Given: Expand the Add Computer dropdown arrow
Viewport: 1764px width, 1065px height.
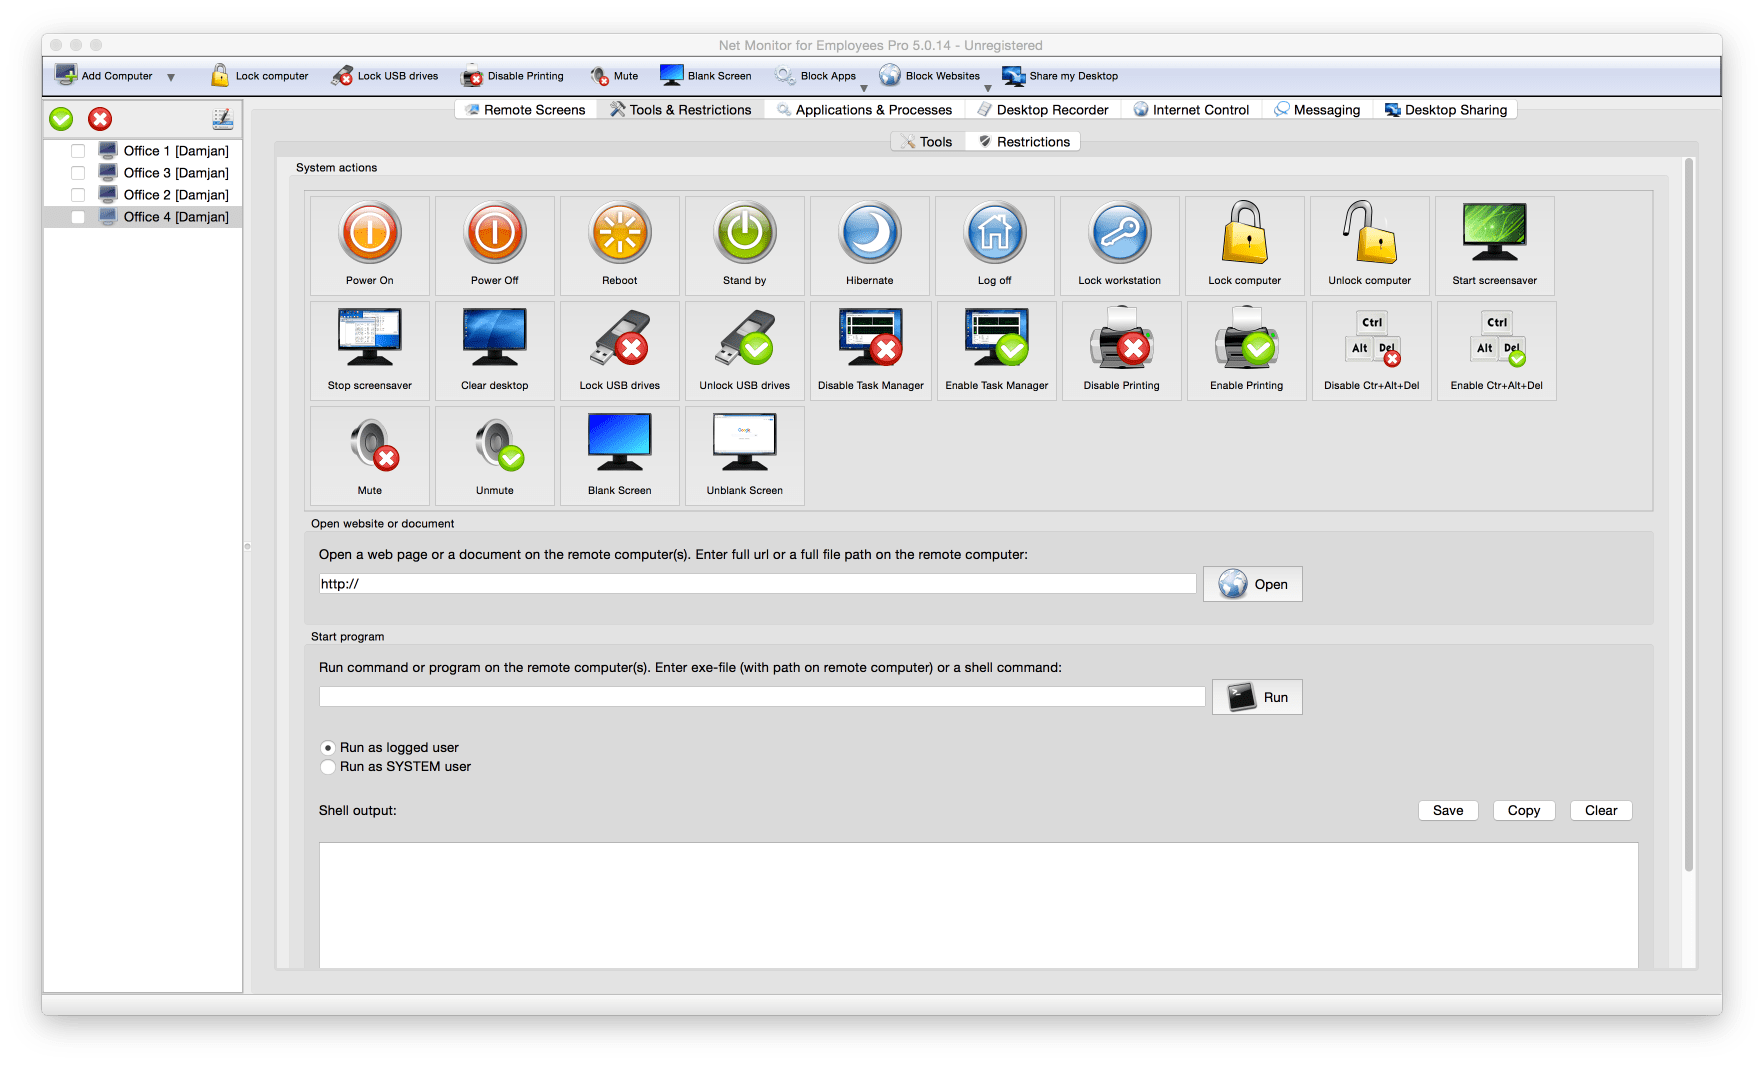Looking at the screenshot, I should pyautogui.click(x=171, y=77).
